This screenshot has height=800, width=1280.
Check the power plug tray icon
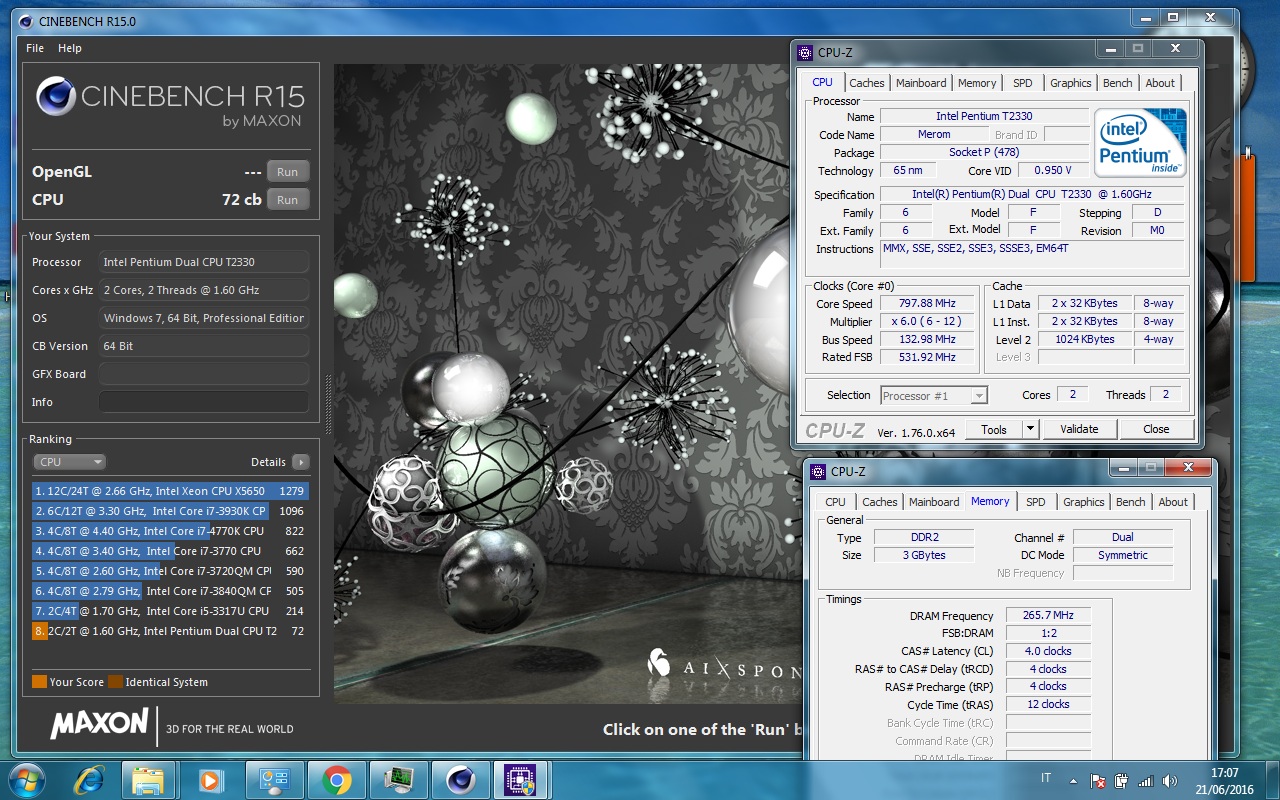[x=1121, y=780]
